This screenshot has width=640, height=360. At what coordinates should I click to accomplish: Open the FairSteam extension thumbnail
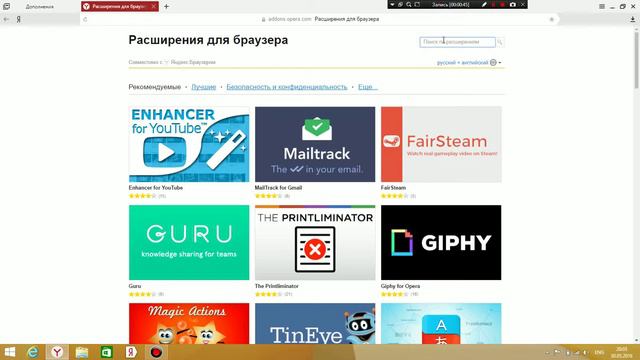441,144
